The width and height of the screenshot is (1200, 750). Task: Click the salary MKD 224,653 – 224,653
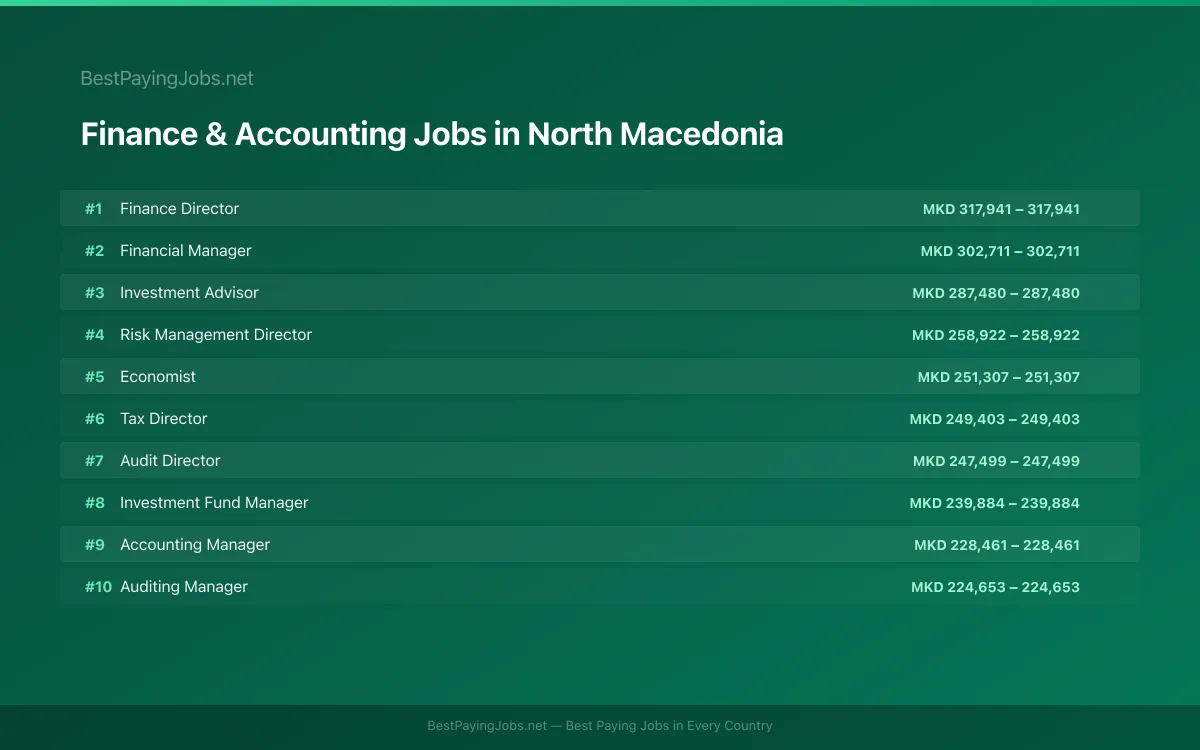pos(995,587)
